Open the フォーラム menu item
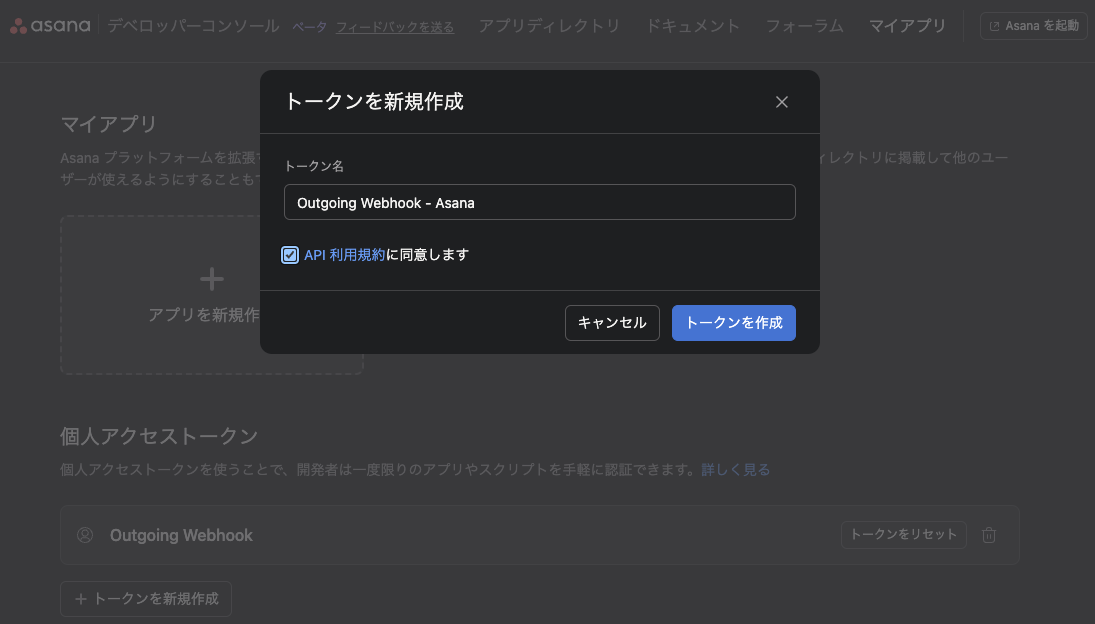The width and height of the screenshot is (1095, 624). [x=804, y=26]
